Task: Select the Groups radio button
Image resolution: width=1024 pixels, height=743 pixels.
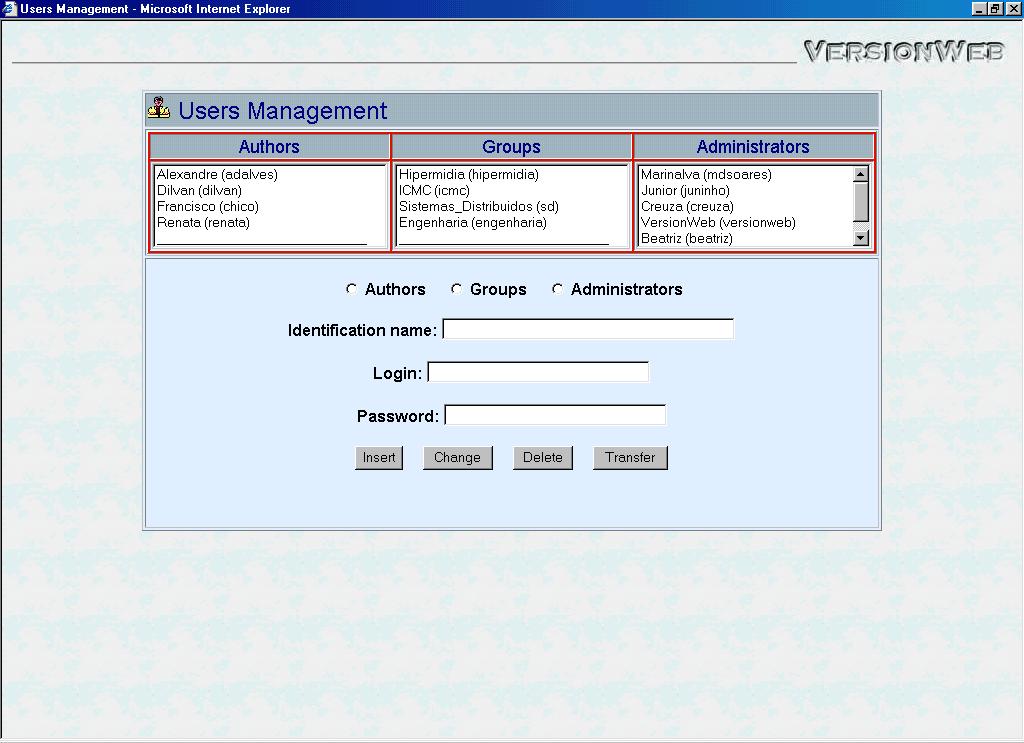Action: pos(456,289)
